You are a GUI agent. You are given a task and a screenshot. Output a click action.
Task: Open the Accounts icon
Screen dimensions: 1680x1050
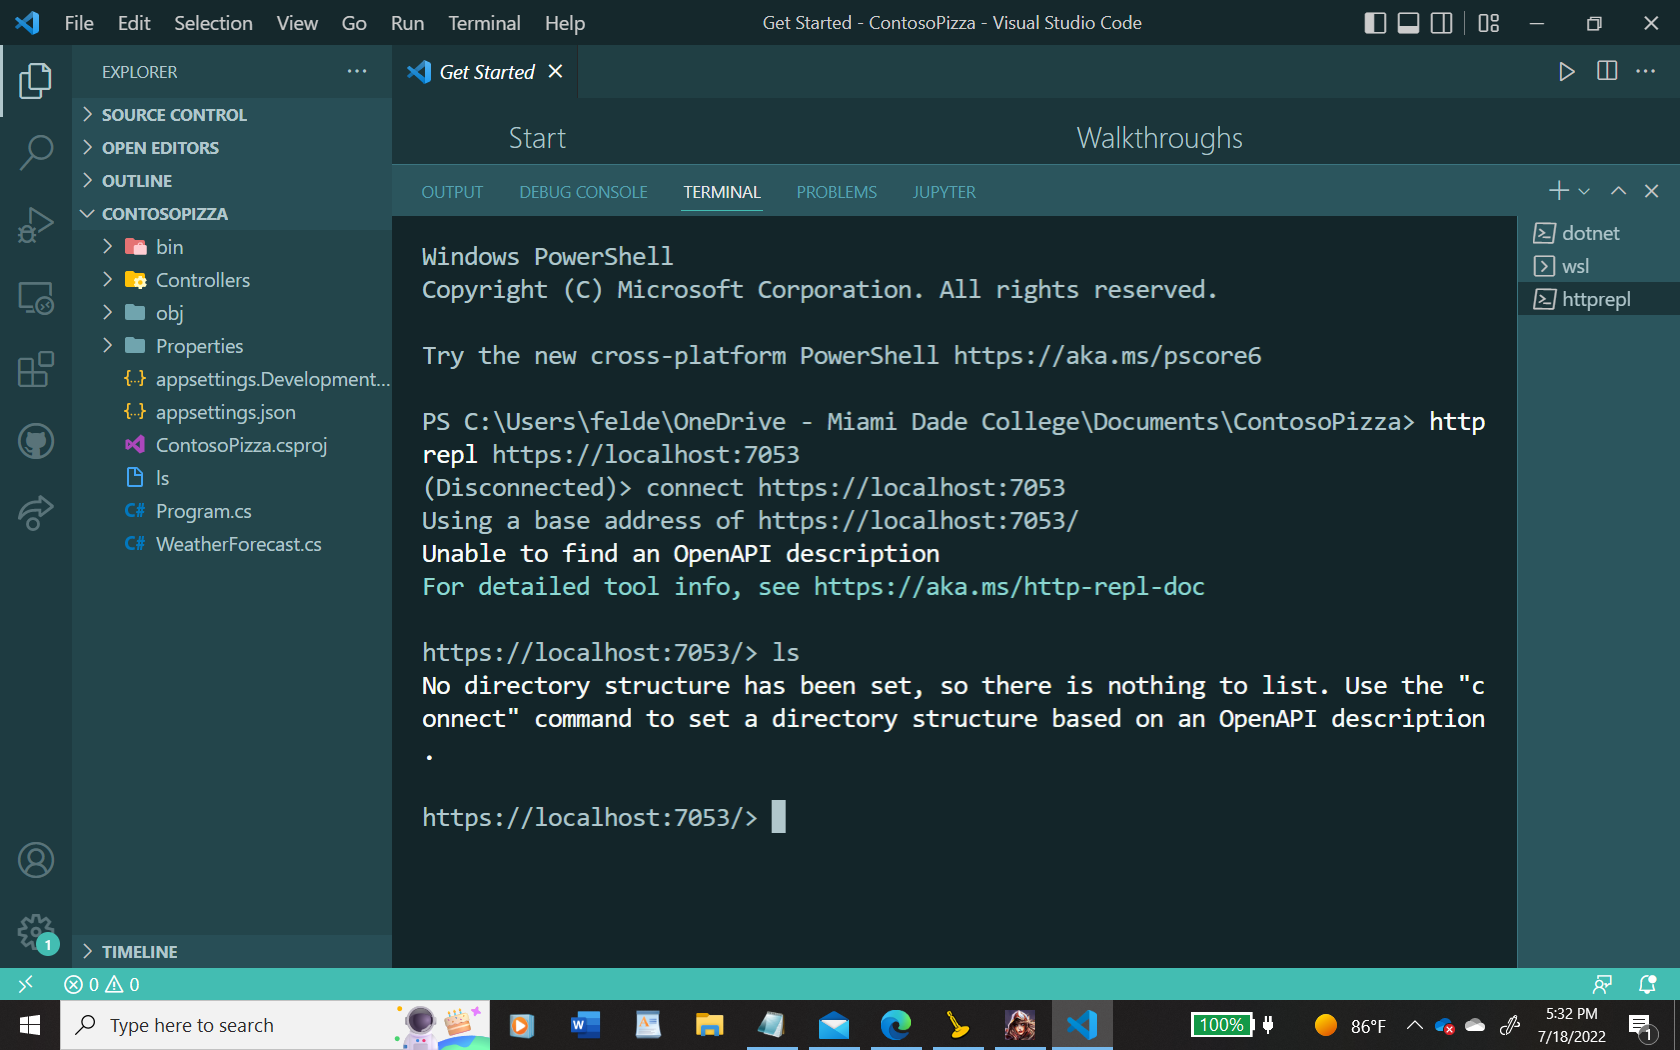36,860
